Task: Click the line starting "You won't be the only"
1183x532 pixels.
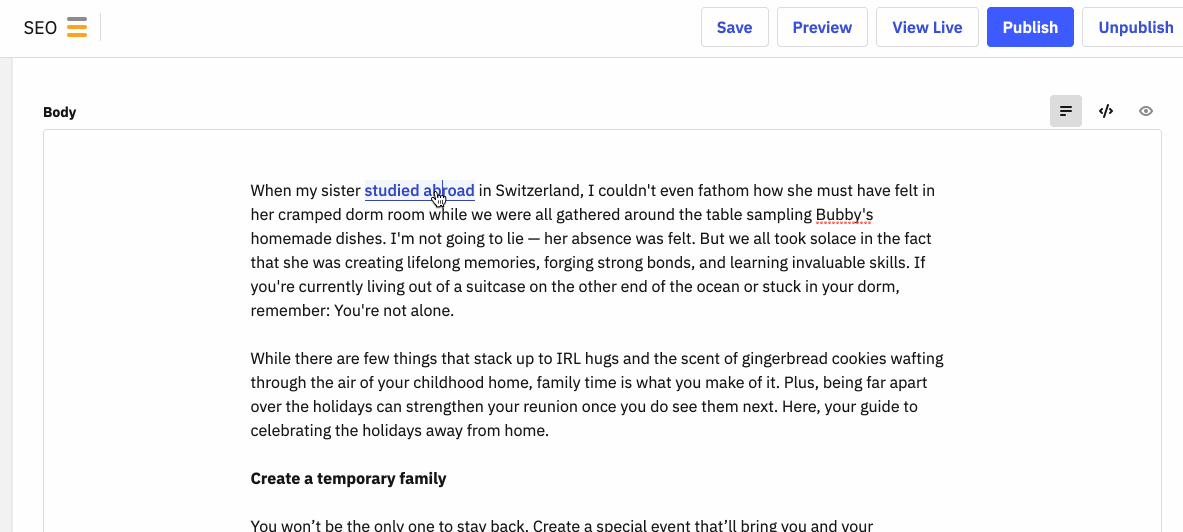Action: tap(561, 525)
